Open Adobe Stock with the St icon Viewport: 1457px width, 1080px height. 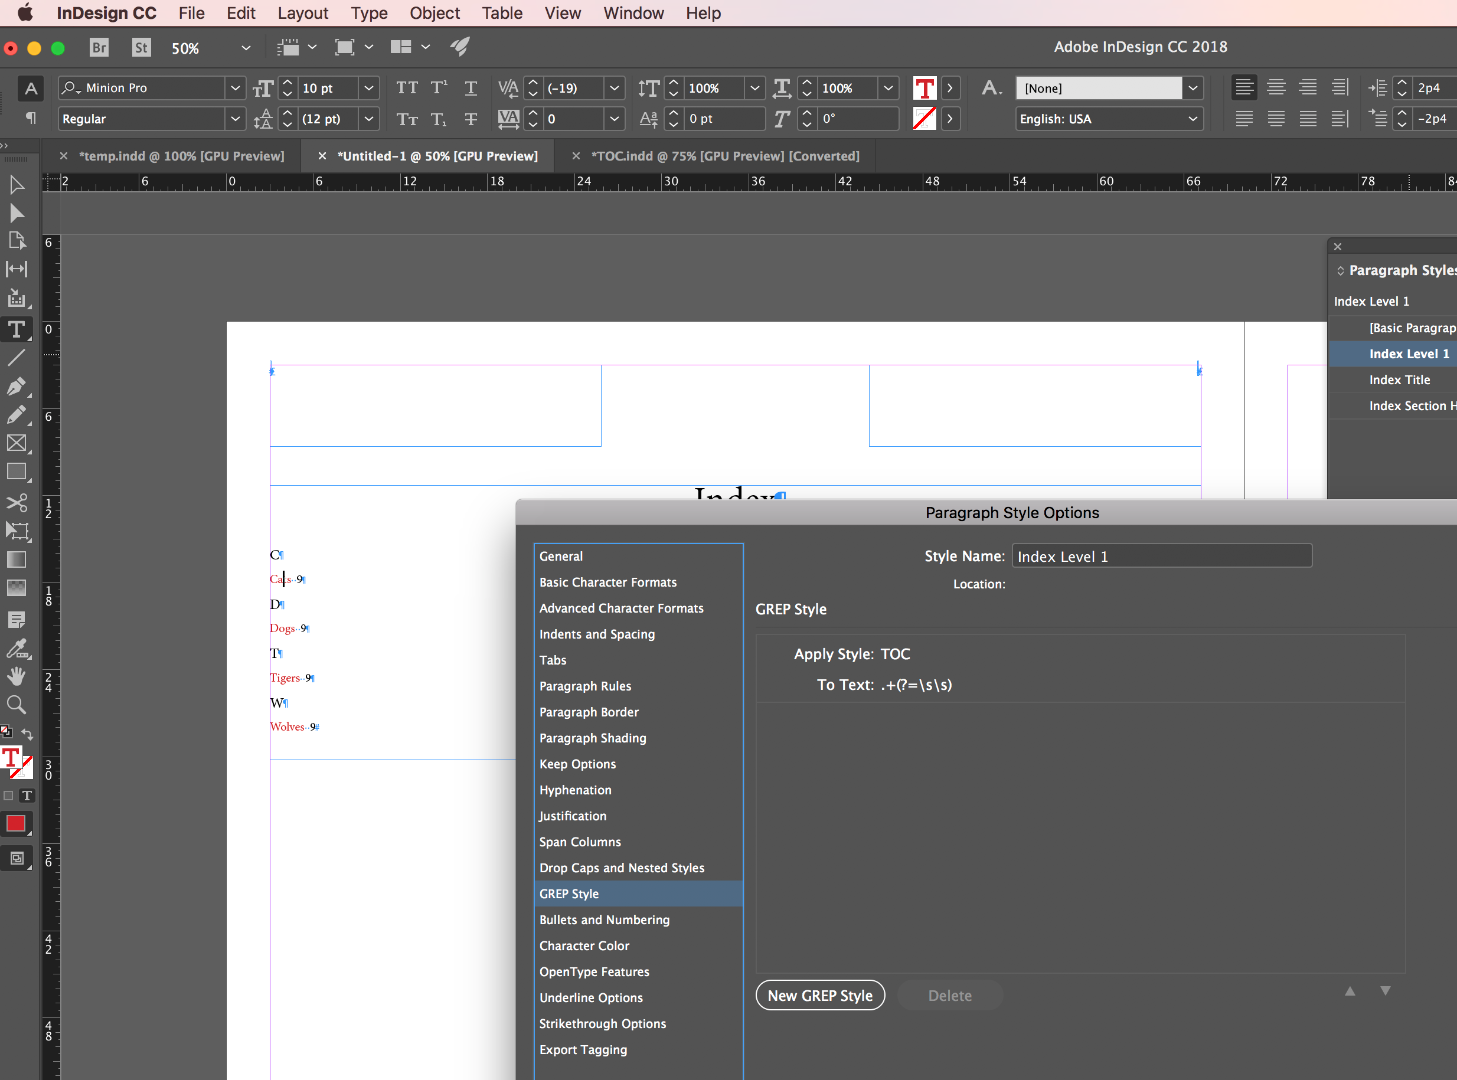[141, 47]
